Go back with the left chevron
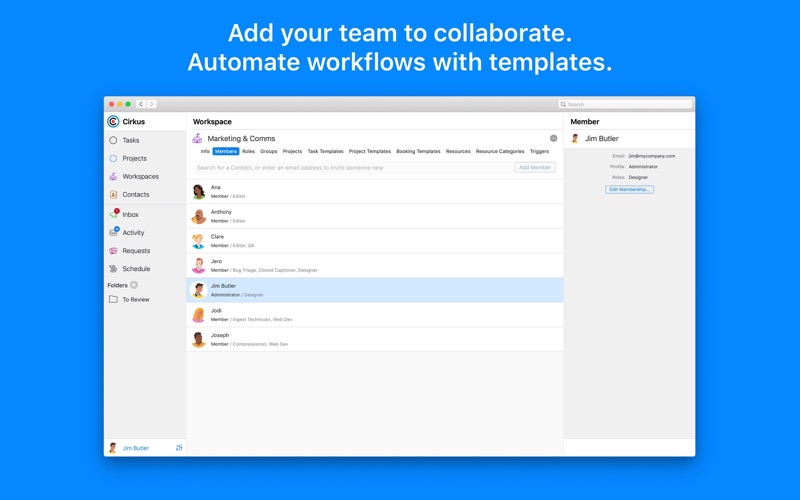The image size is (800, 500). click(141, 104)
